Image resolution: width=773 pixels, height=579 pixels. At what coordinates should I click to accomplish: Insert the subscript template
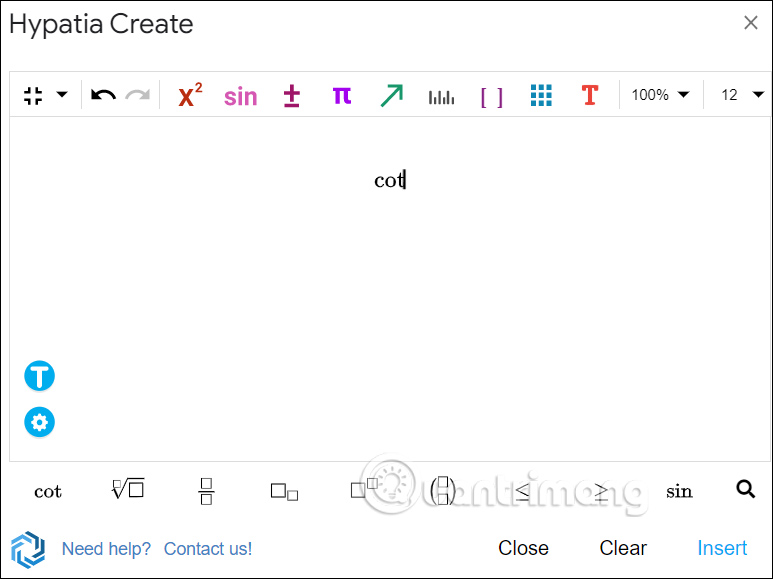point(284,492)
